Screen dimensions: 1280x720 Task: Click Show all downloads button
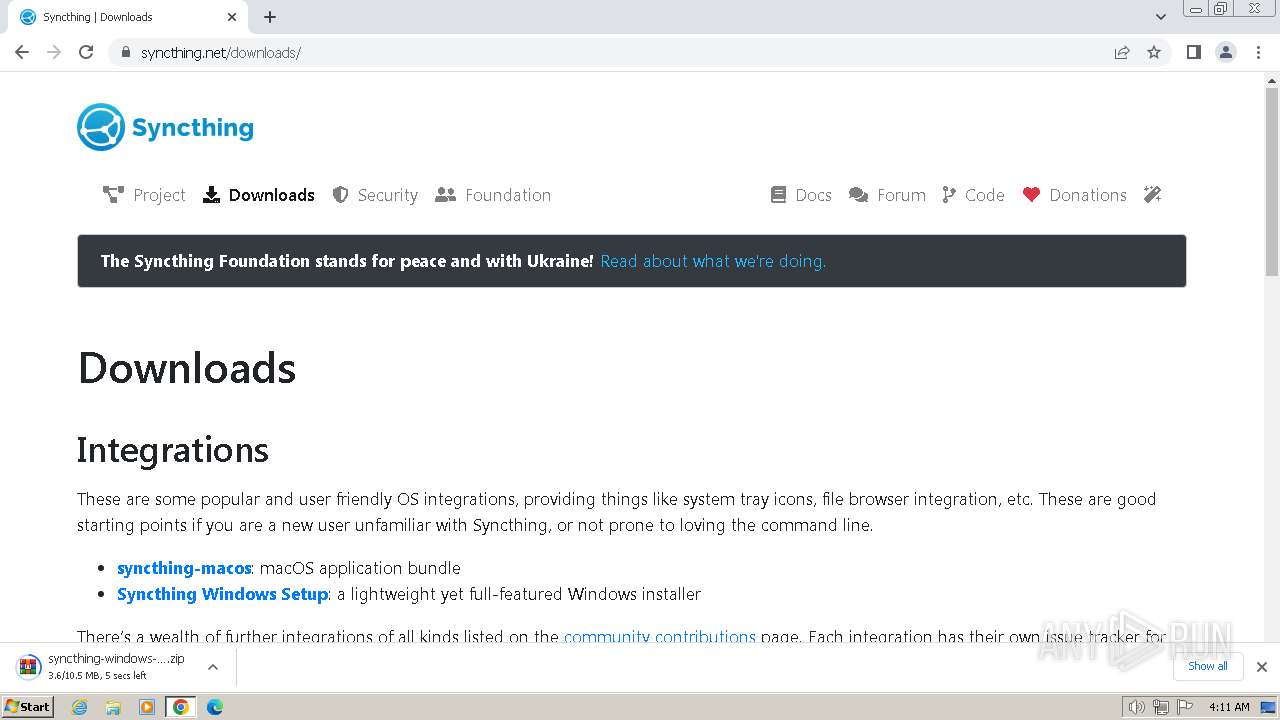pyautogui.click(x=1208, y=666)
